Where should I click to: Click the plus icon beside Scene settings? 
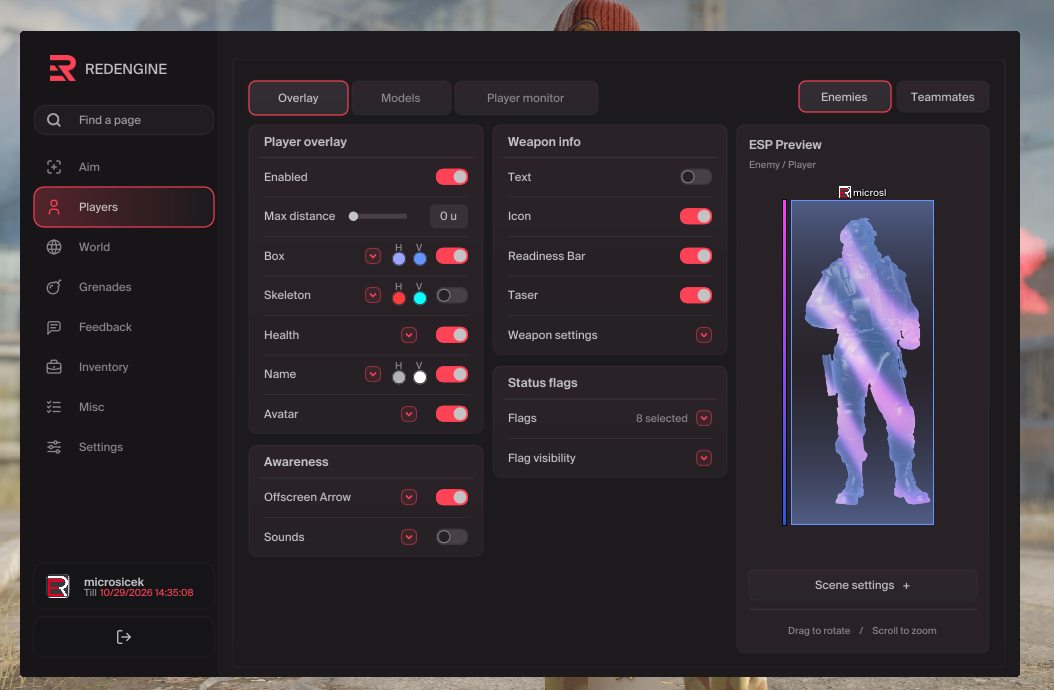(906, 586)
